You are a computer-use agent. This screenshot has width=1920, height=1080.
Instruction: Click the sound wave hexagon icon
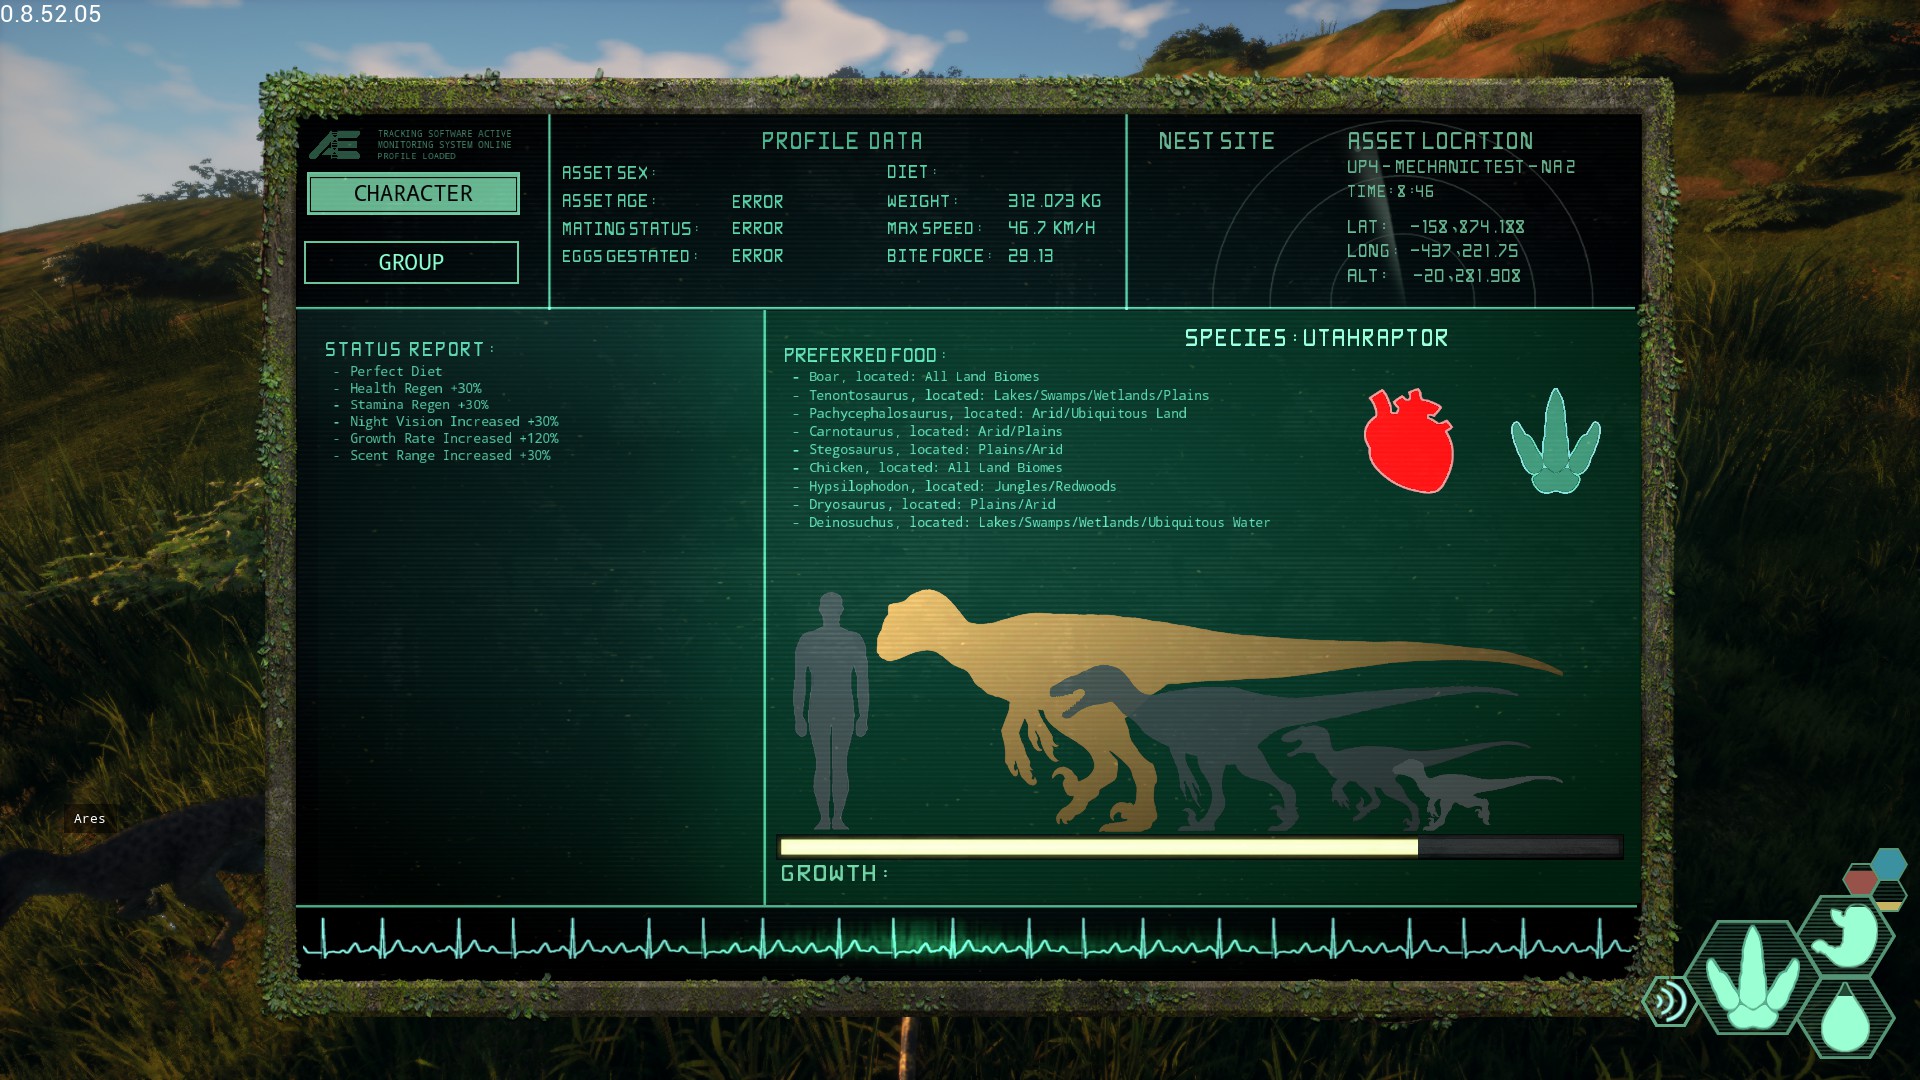(x=1668, y=1001)
